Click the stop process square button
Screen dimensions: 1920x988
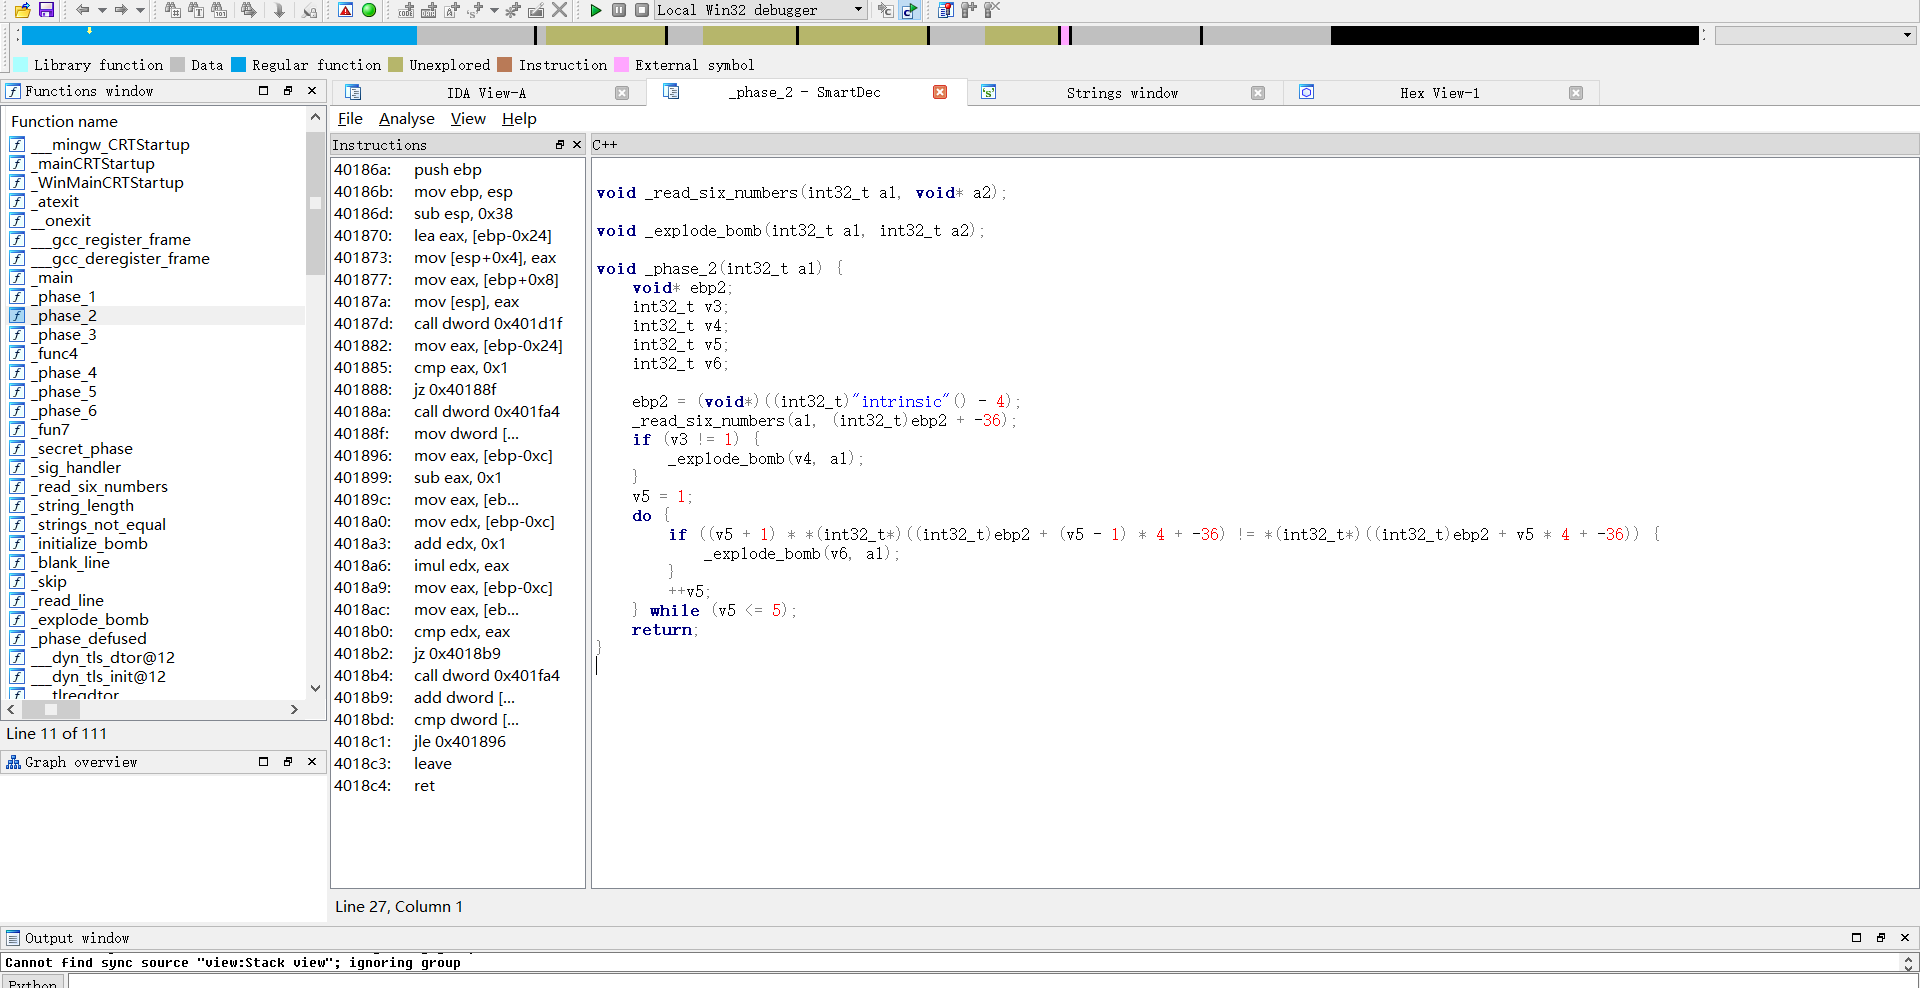pos(642,10)
